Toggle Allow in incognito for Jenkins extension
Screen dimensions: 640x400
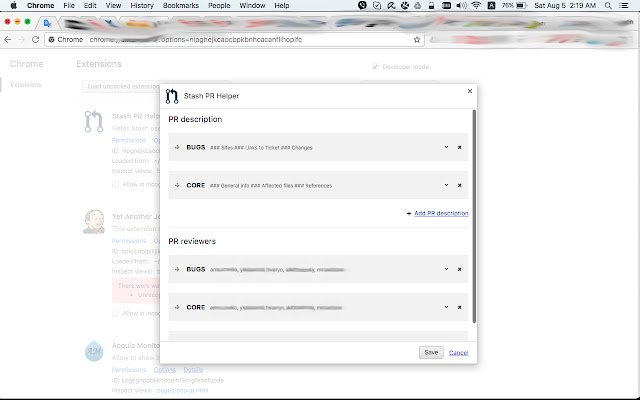(116, 313)
